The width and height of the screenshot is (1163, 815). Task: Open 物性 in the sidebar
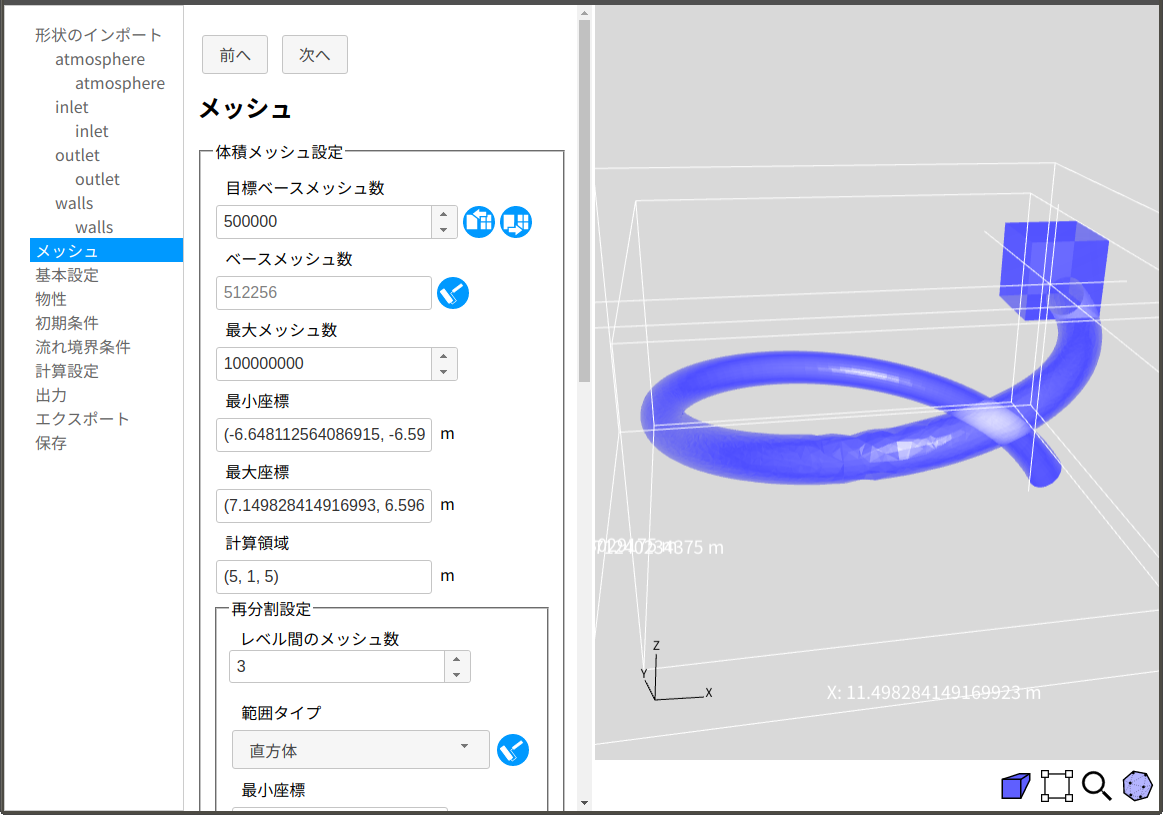point(51,299)
